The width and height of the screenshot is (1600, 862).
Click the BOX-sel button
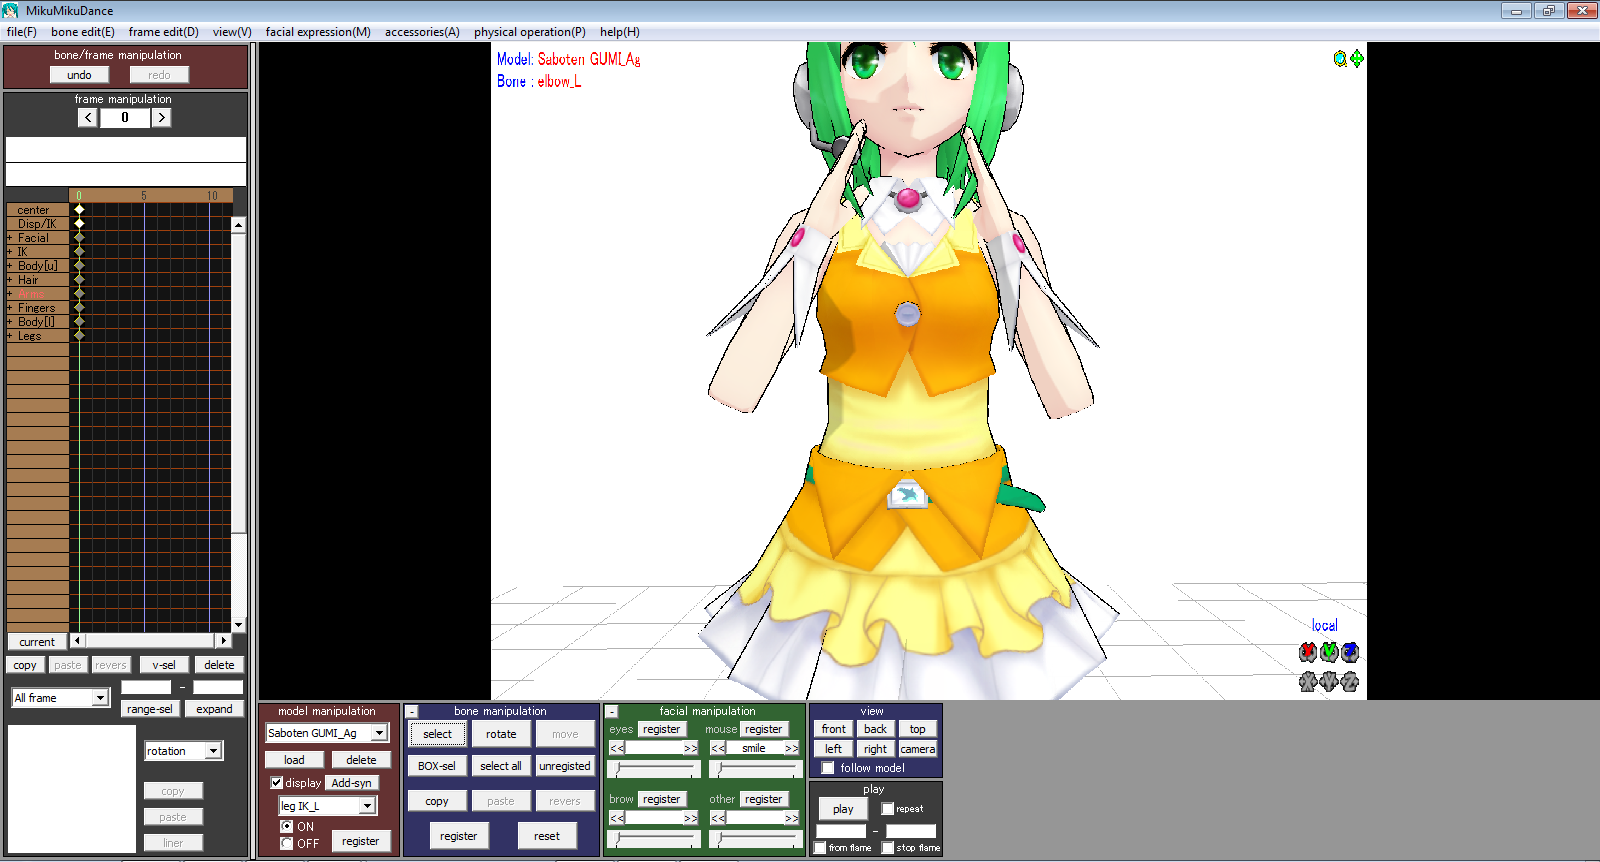437,766
